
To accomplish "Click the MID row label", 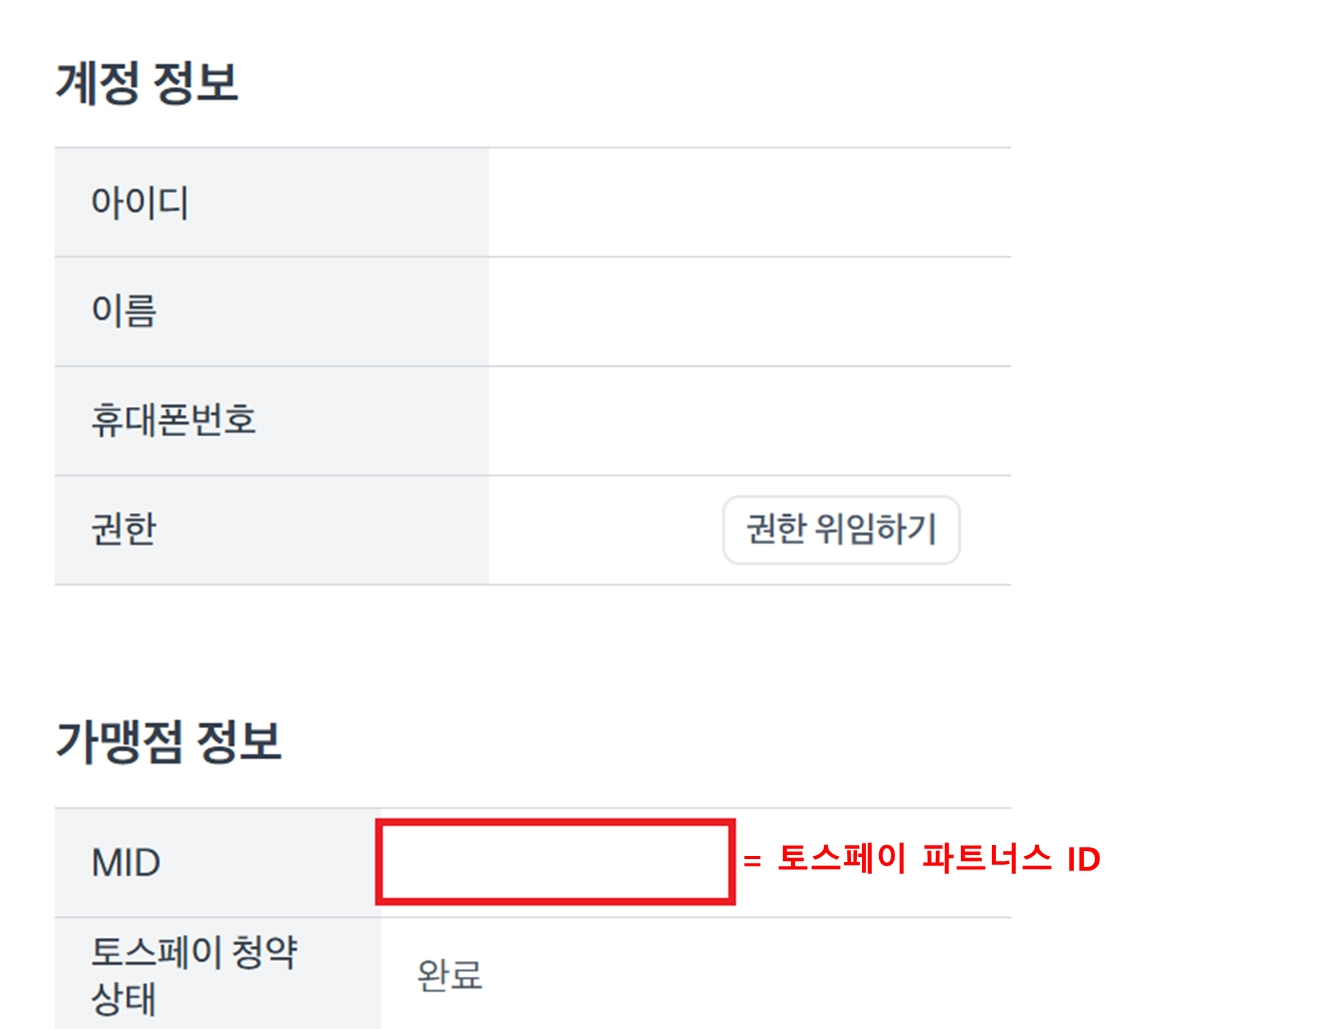I will (126, 862).
